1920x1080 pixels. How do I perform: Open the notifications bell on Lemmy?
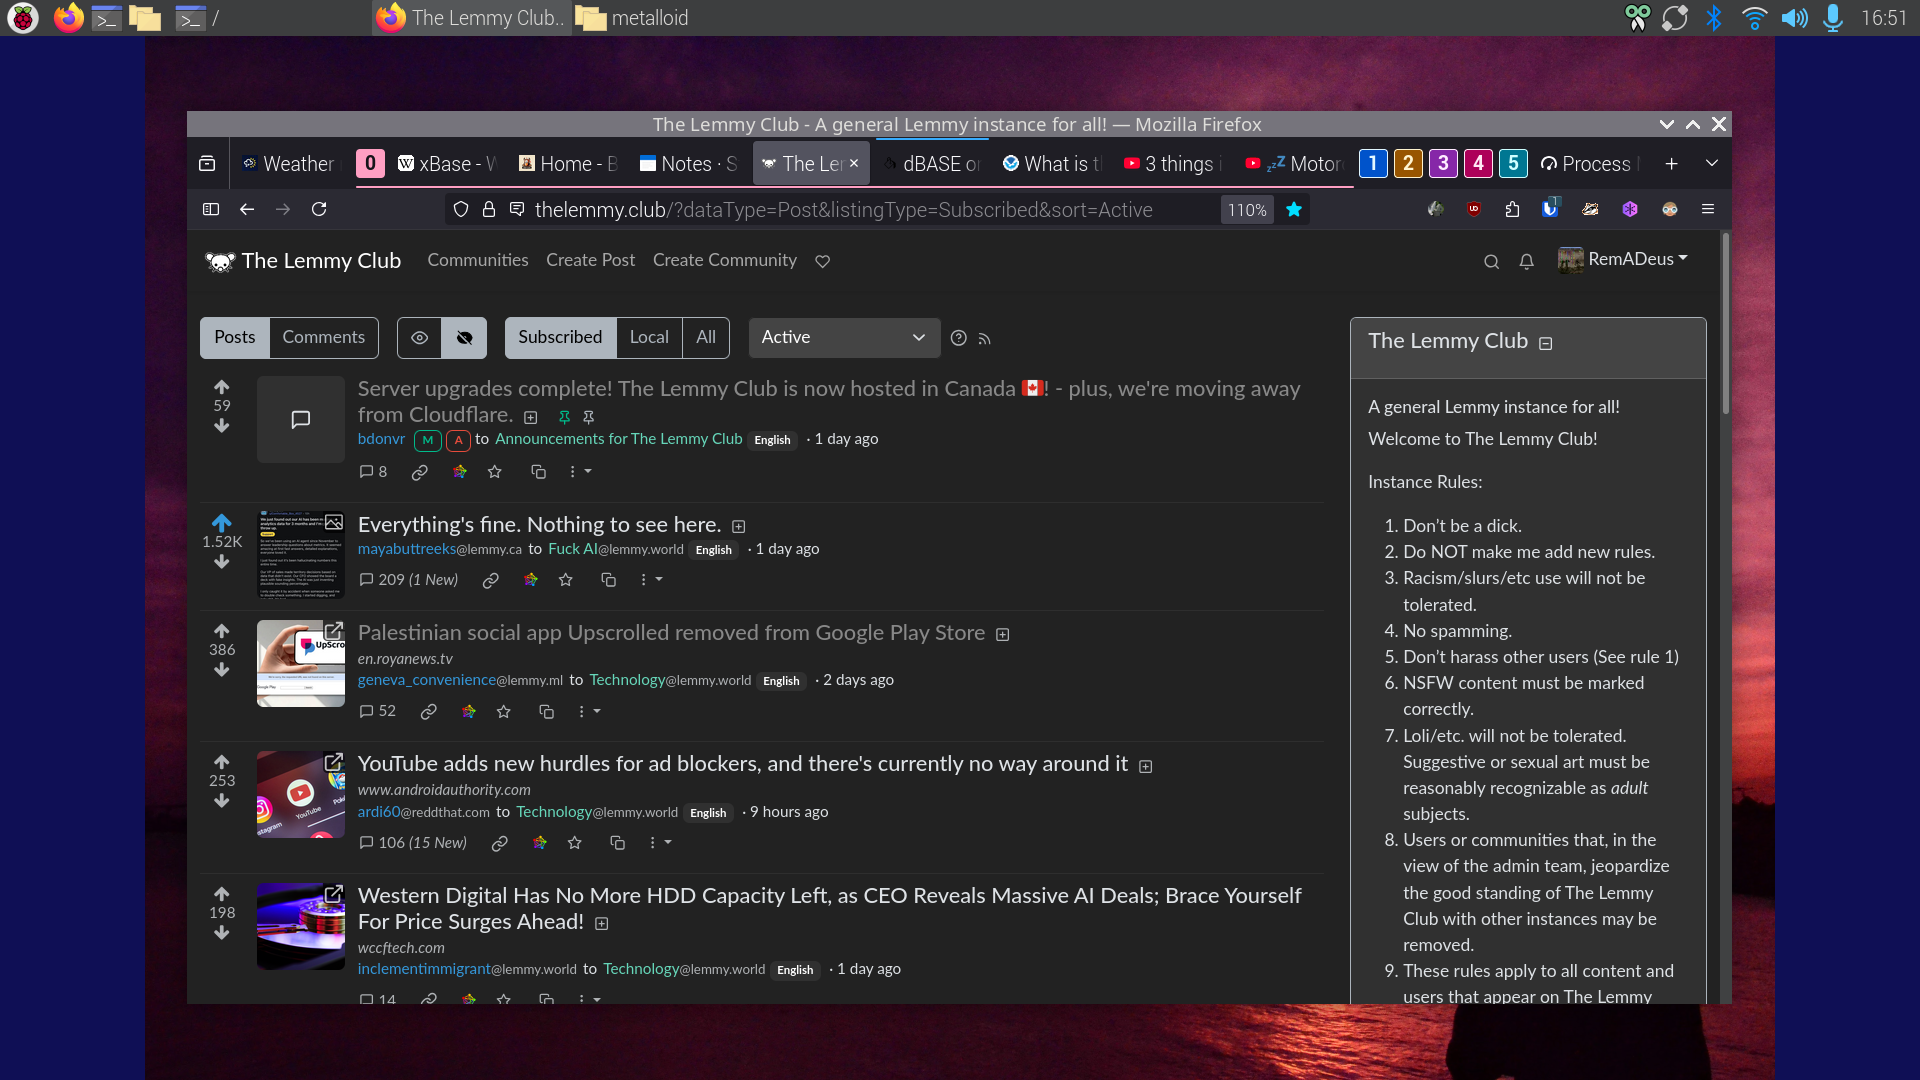(1526, 262)
